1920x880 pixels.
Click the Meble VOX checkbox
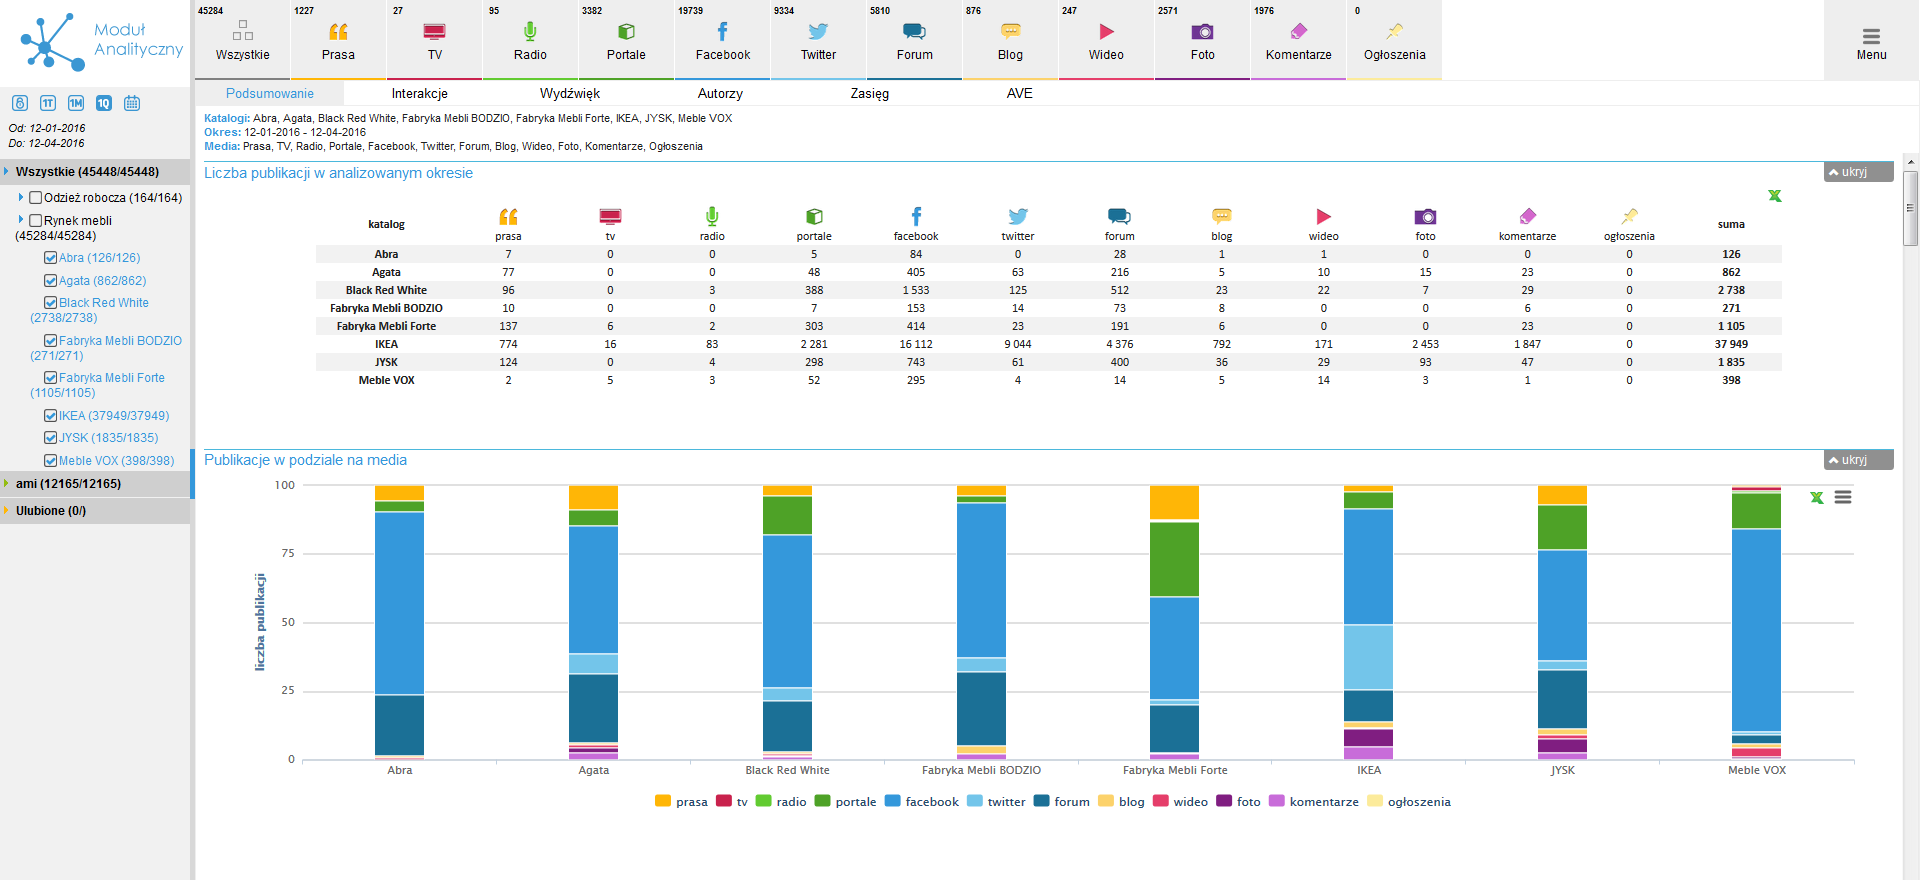point(50,461)
